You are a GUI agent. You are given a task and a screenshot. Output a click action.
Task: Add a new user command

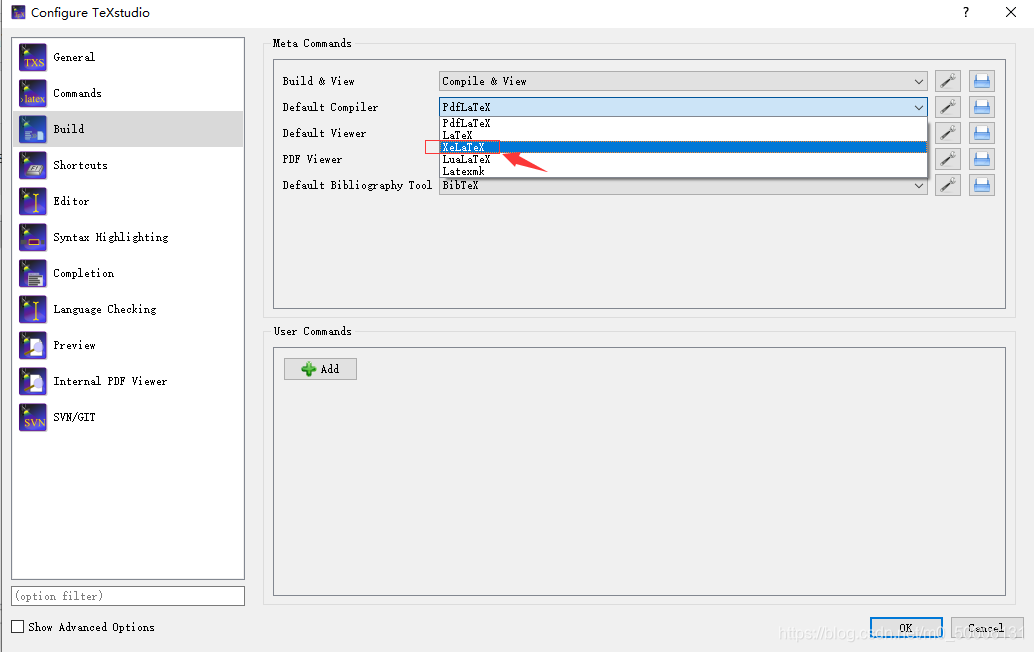(x=320, y=369)
